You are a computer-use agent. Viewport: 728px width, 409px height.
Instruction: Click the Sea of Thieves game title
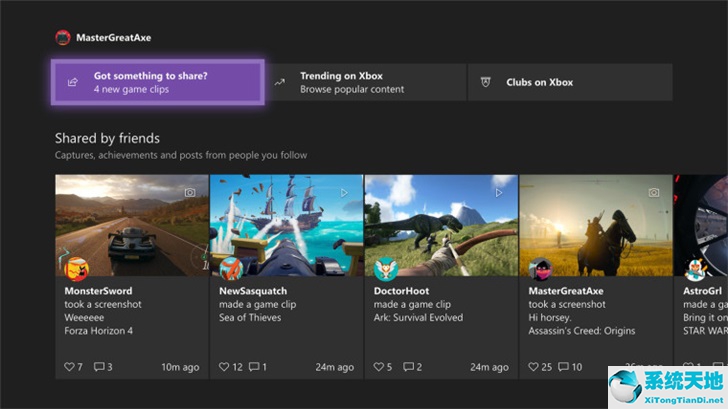pos(250,318)
